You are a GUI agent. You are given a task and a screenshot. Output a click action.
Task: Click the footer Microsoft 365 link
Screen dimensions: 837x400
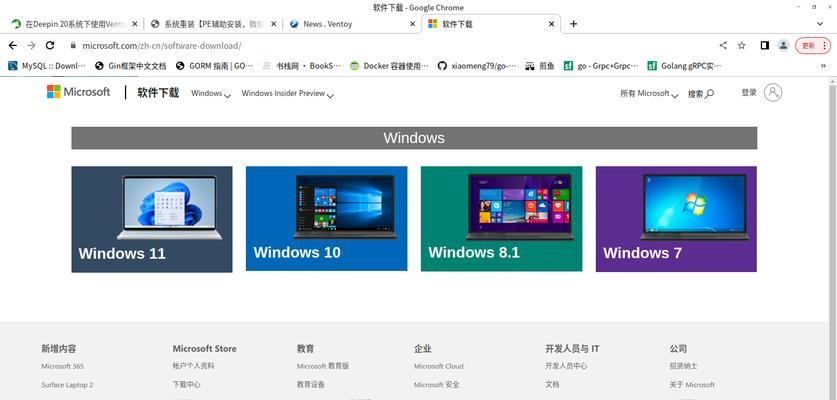coord(62,366)
